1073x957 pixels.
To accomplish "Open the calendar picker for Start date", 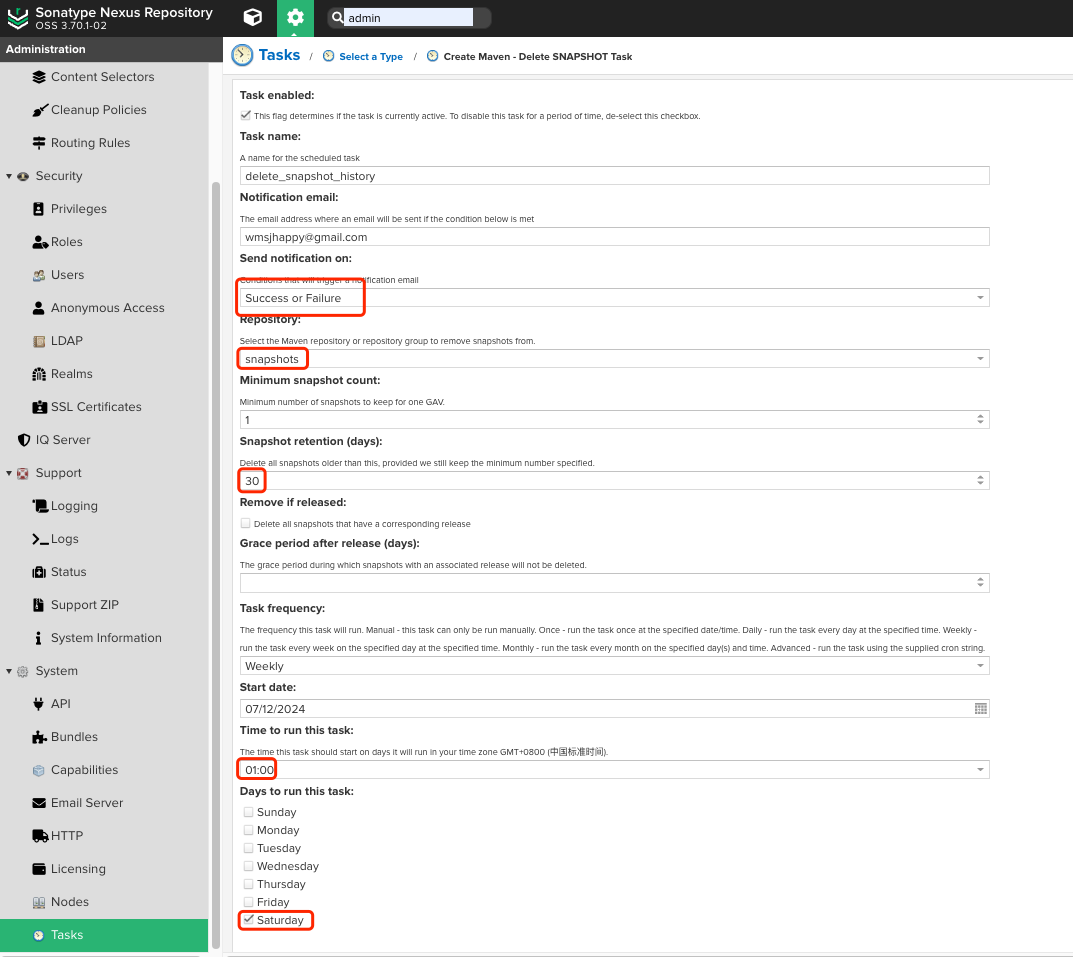I will (x=980, y=709).
